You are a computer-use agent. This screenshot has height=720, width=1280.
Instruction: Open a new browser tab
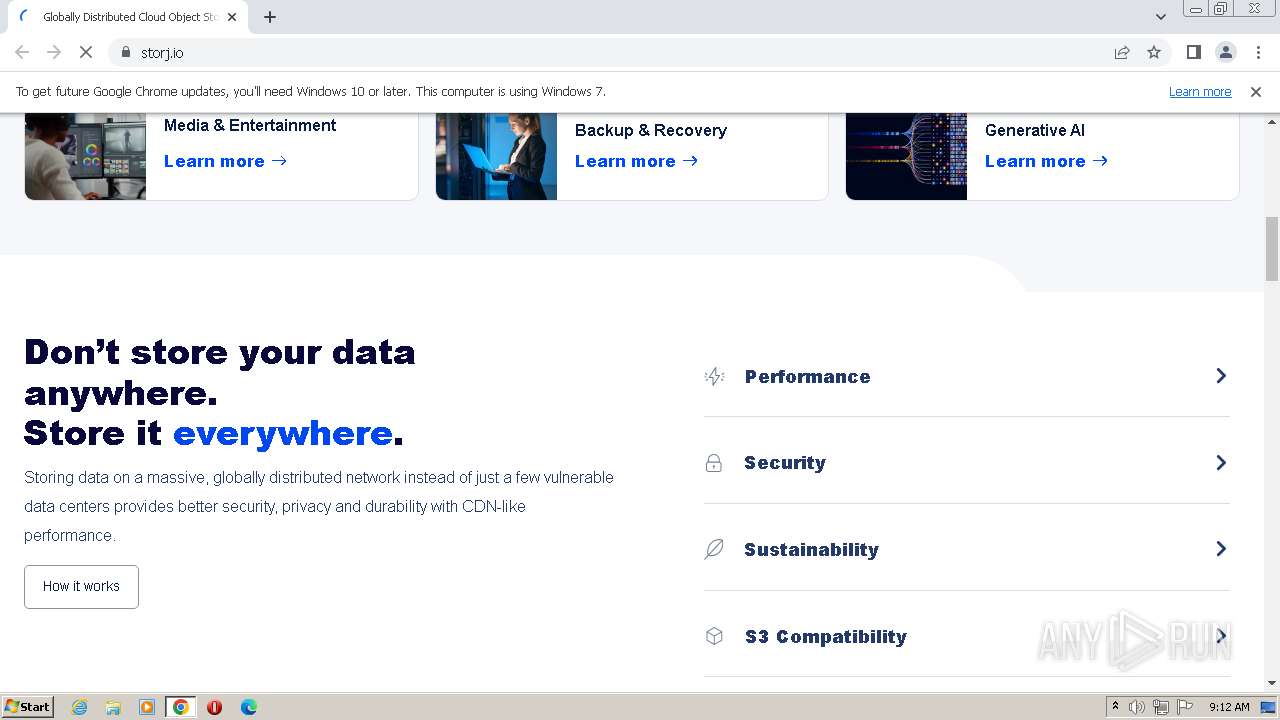tap(269, 17)
